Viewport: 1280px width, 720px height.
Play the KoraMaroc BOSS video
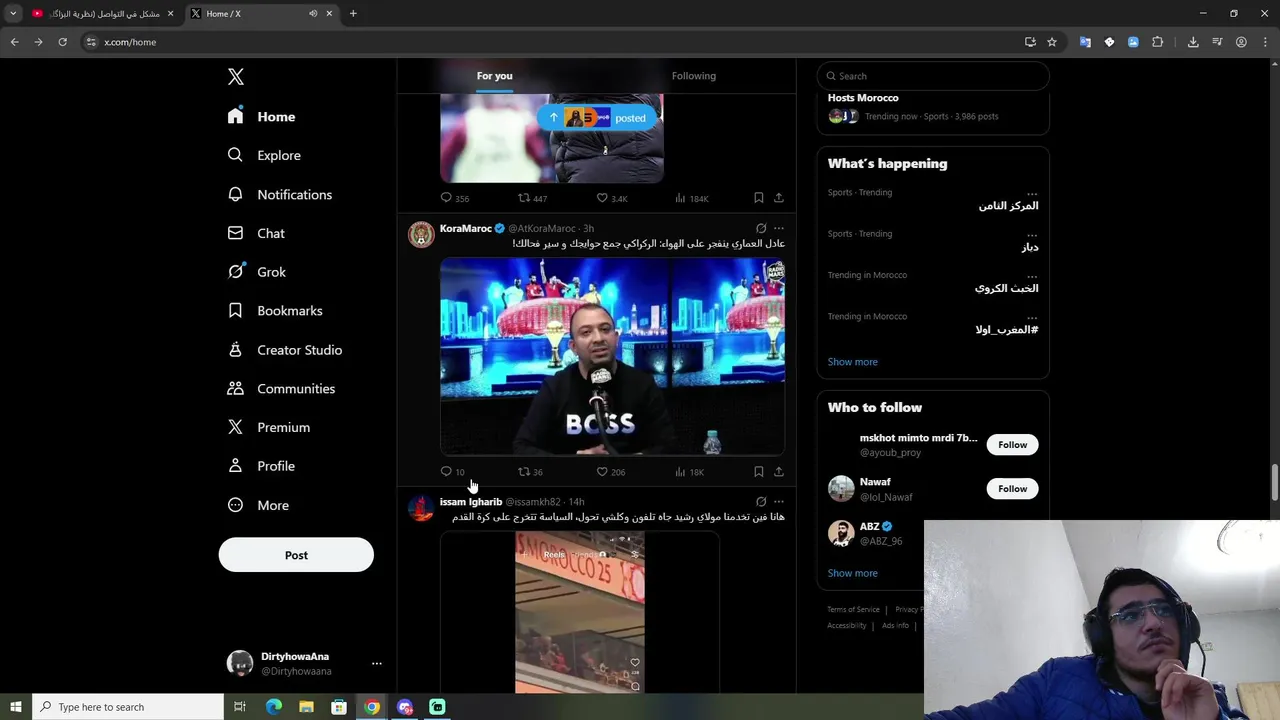click(612, 357)
